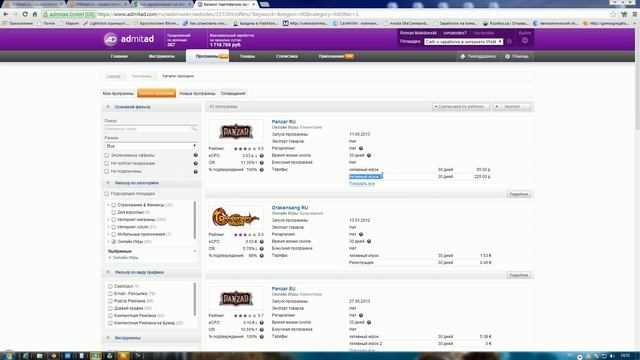Screen dimensions: 640x360
Task: Click Ретаргетинг info icon for Panzar RU
Action: coord(361,148)
